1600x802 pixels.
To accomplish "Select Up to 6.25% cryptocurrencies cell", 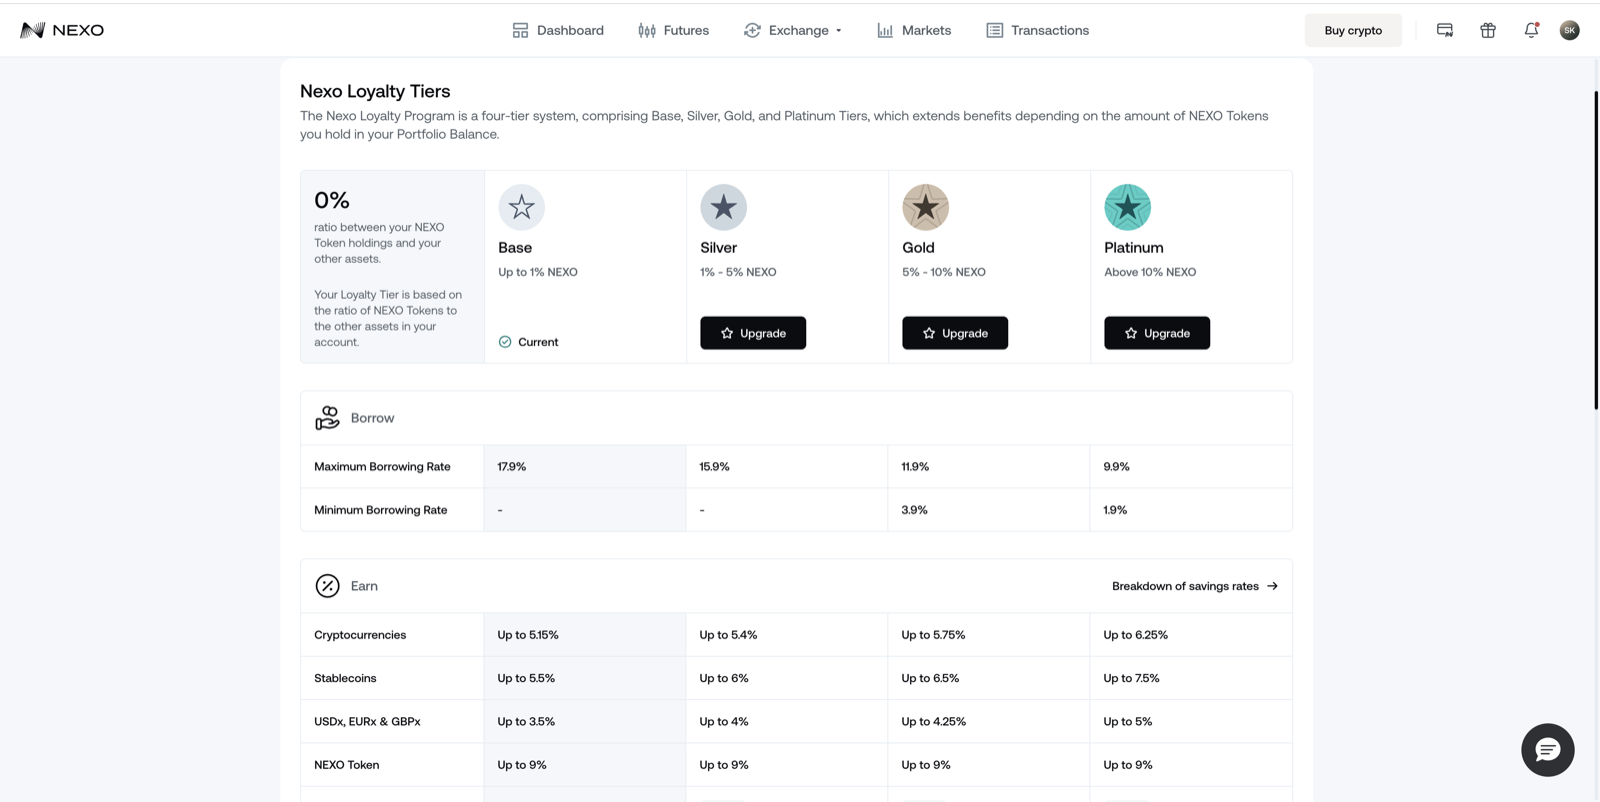I will (x=1135, y=635).
